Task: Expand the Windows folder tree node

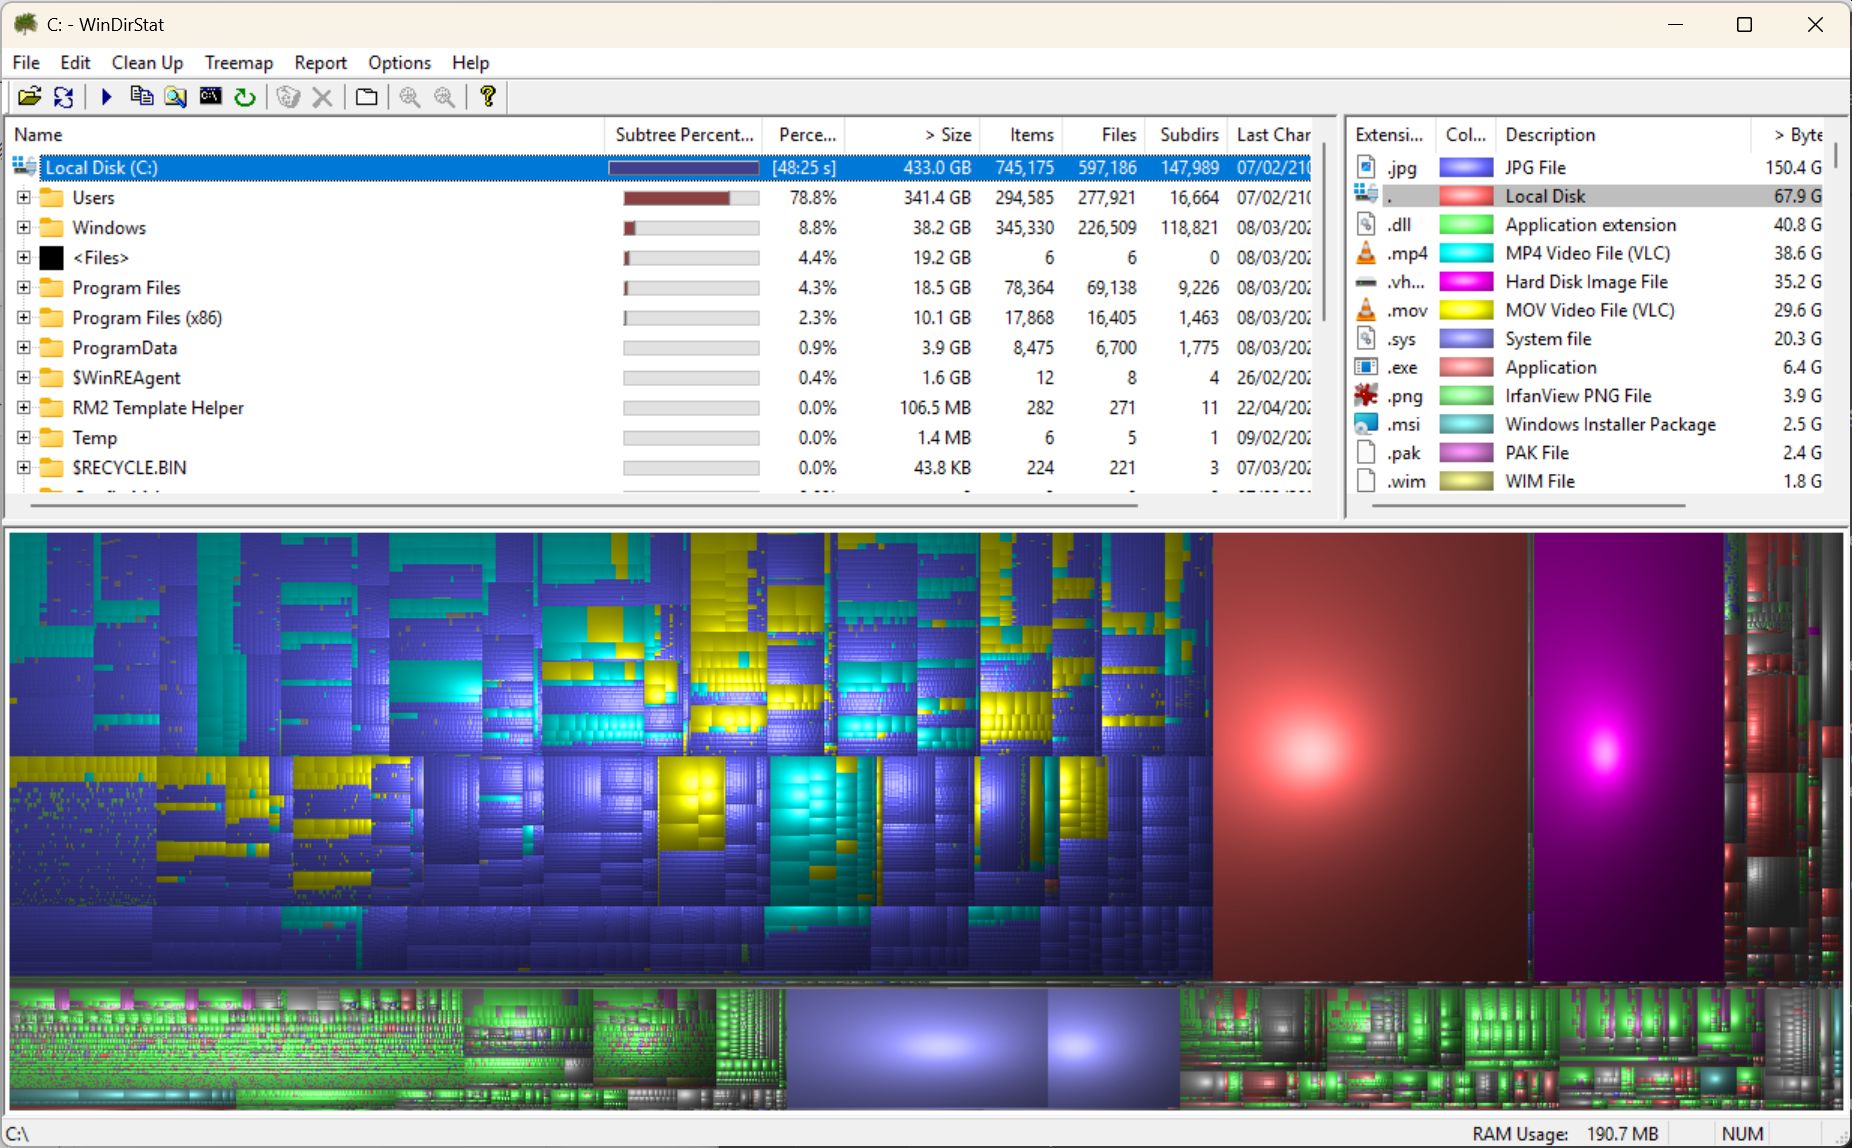Action: click(24, 228)
